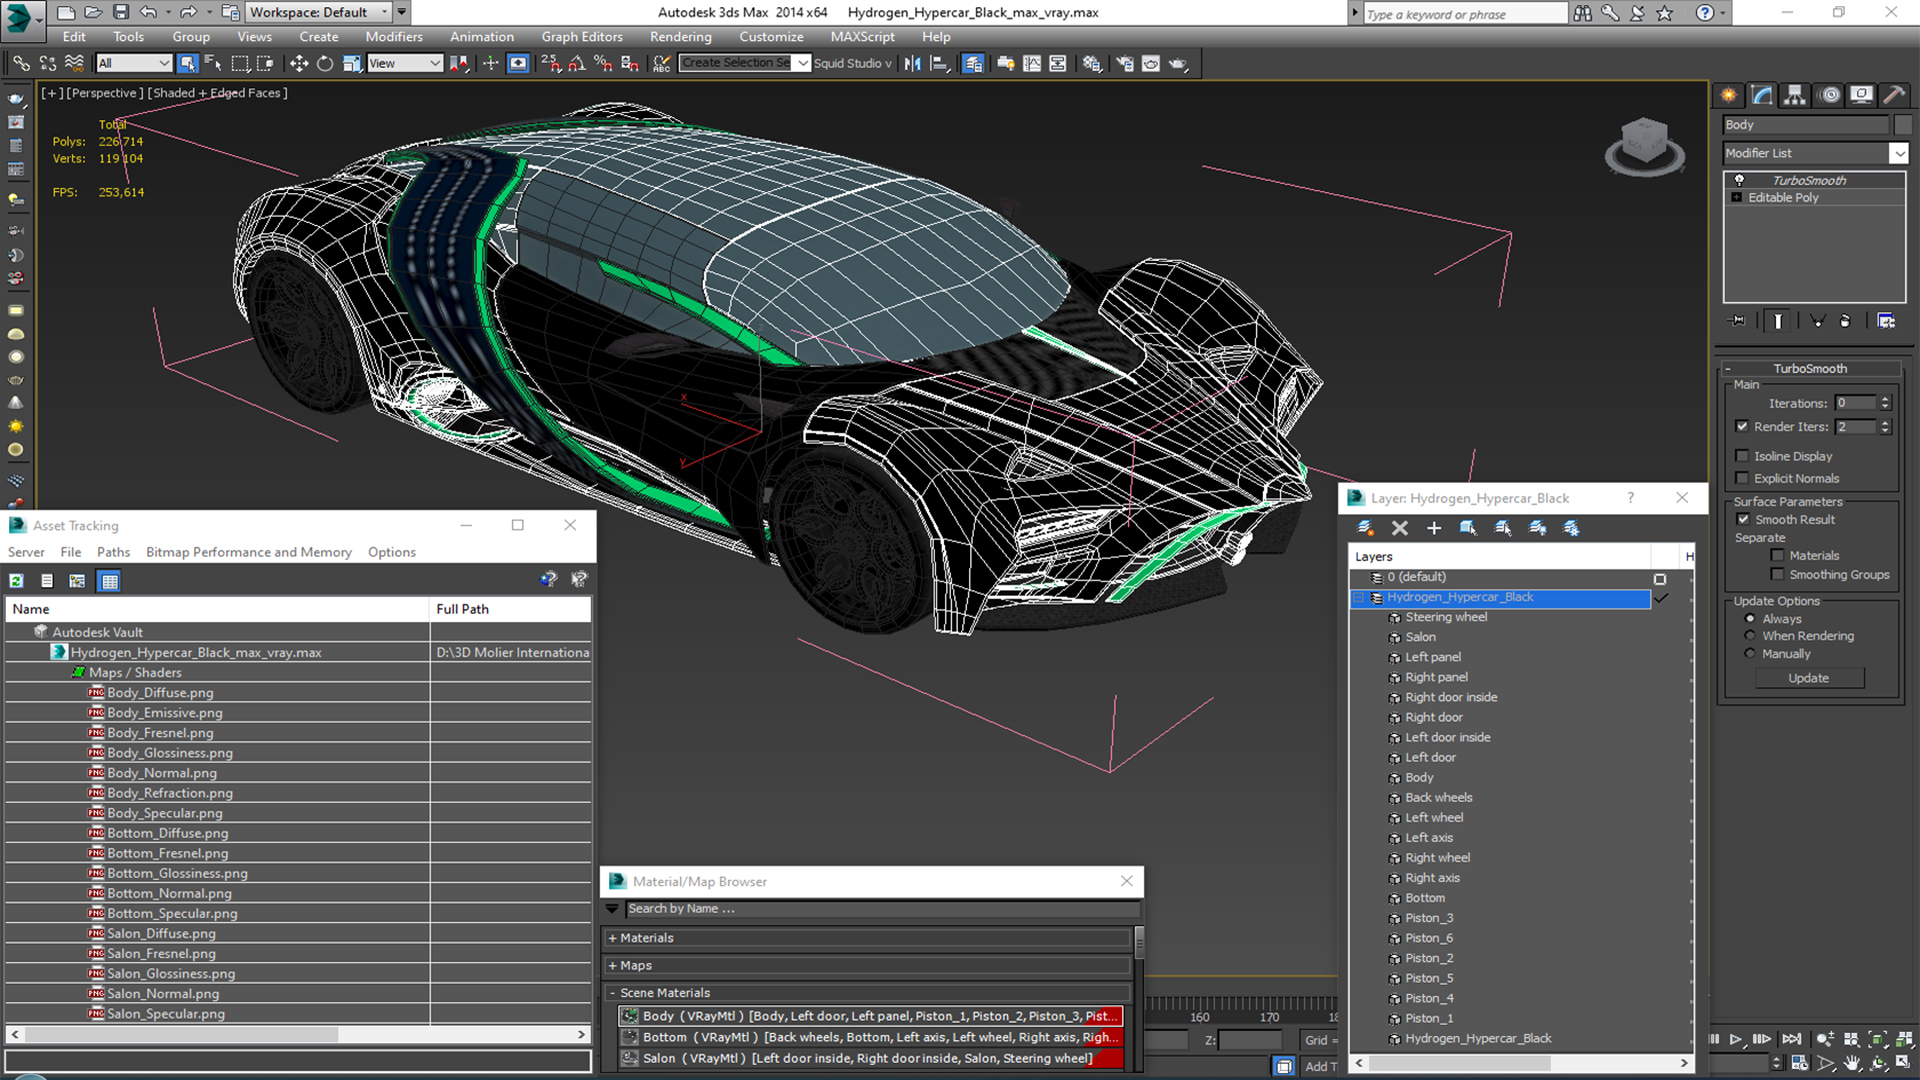Open Bitmap Performance and Memory menu
The width and height of the screenshot is (1920, 1080).
tap(248, 552)
